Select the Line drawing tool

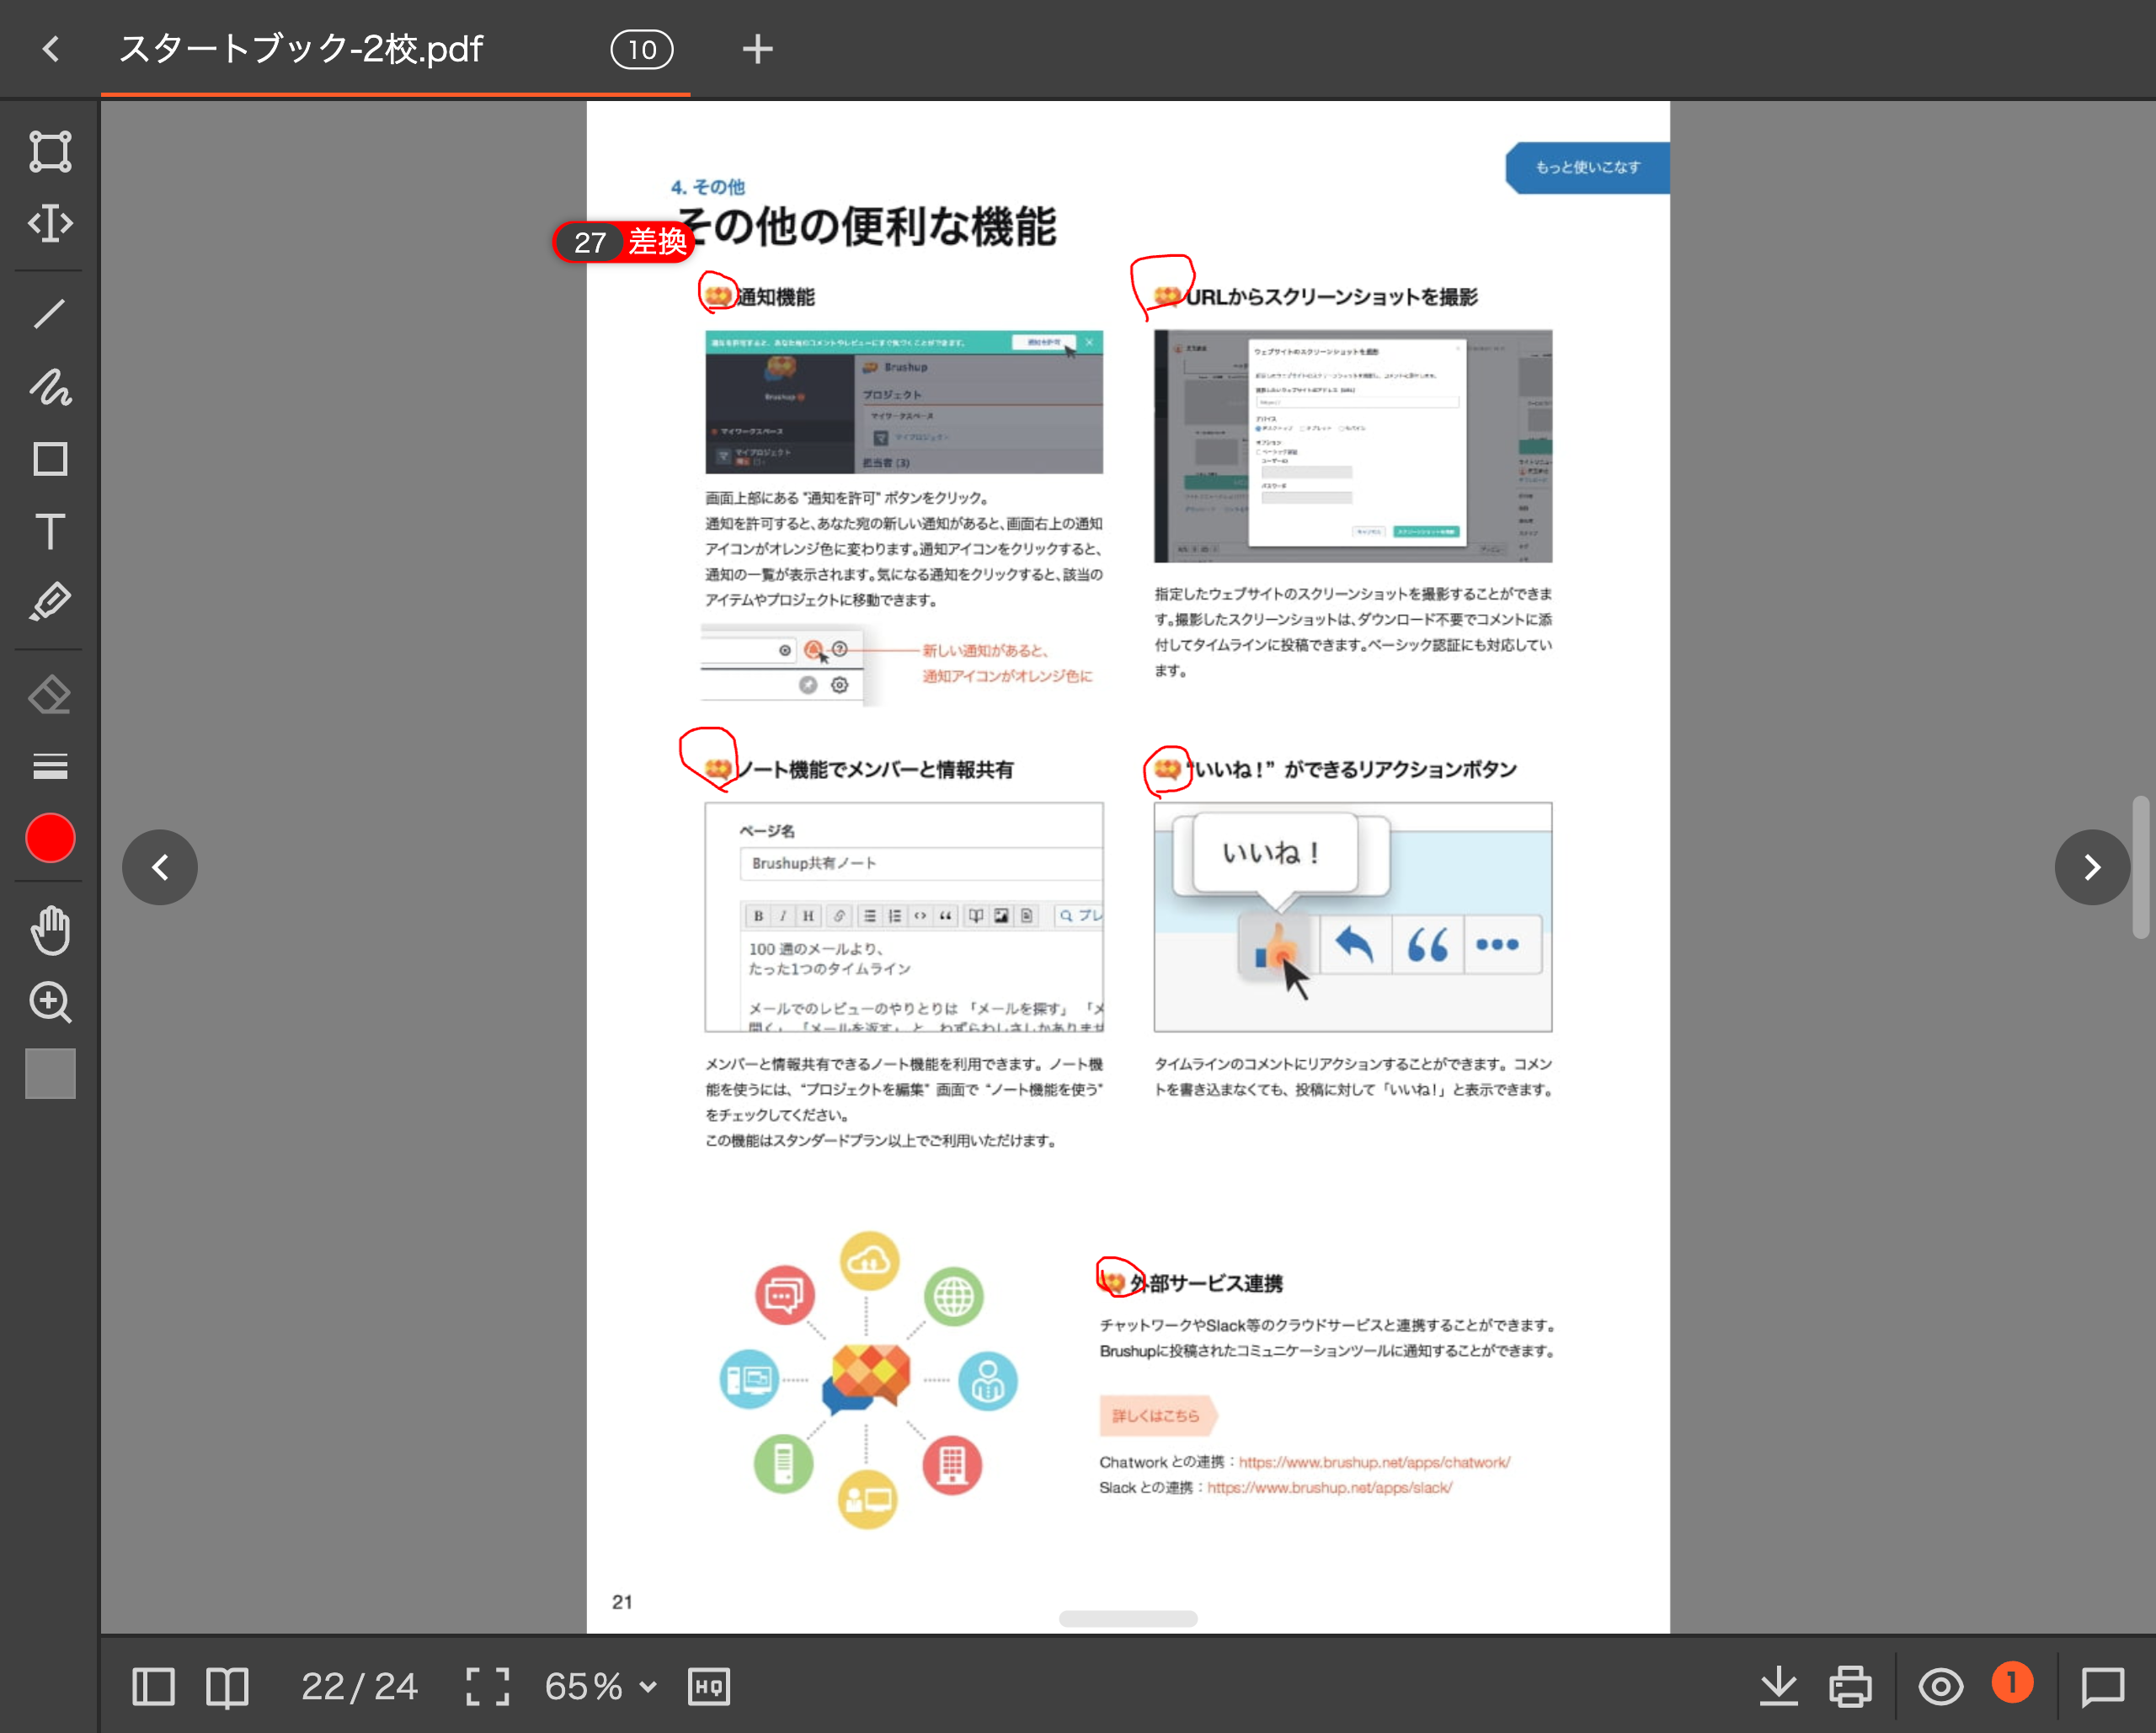[x=49, y=314]
